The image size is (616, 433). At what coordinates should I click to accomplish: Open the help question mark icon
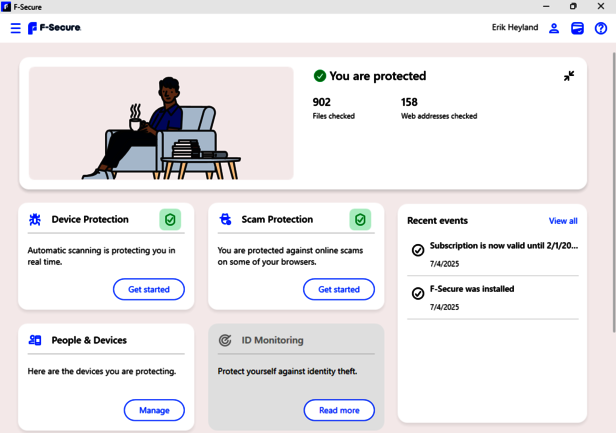point(600,28)
